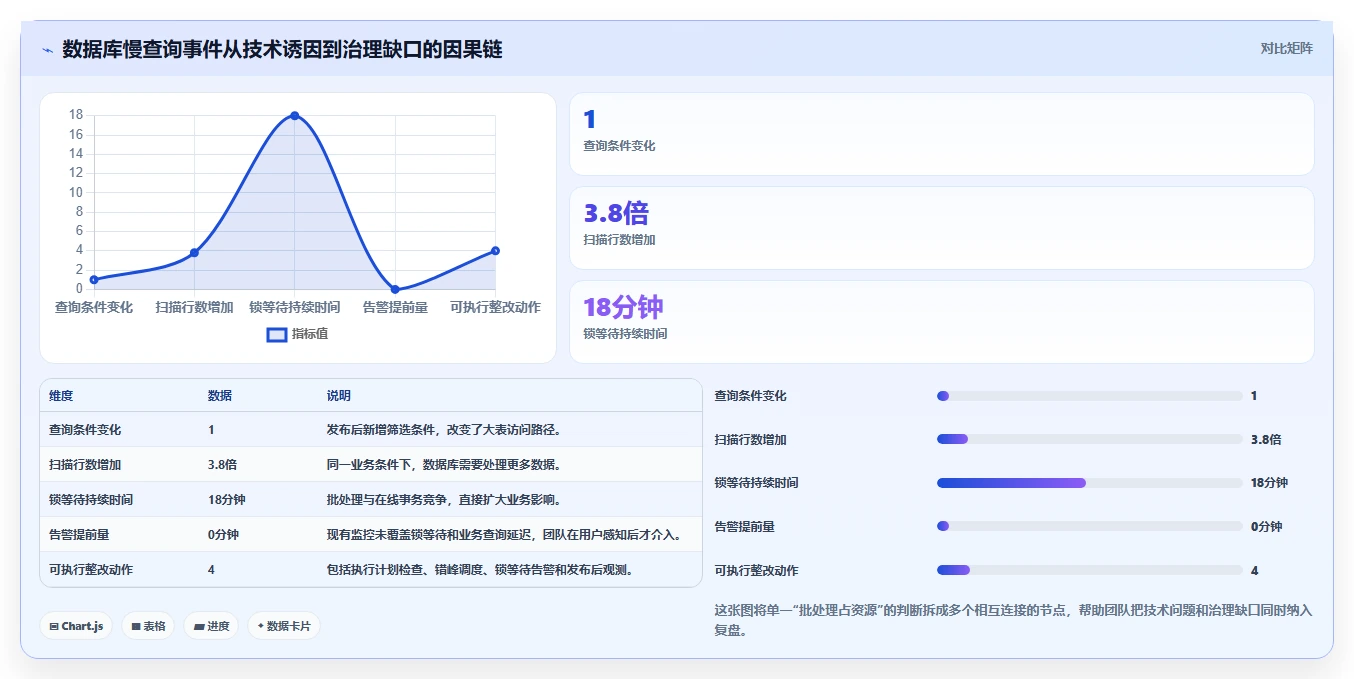Screen dimensions: 1354x679
Task: Select the Chart.js tag
Action: [76, 626]
